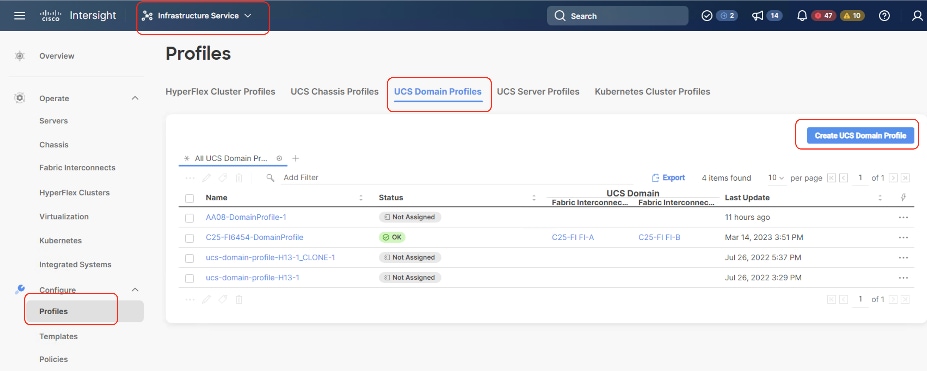Collapse the Configure section chevron
The image size is (927, 371).
[x=135, y=289]
